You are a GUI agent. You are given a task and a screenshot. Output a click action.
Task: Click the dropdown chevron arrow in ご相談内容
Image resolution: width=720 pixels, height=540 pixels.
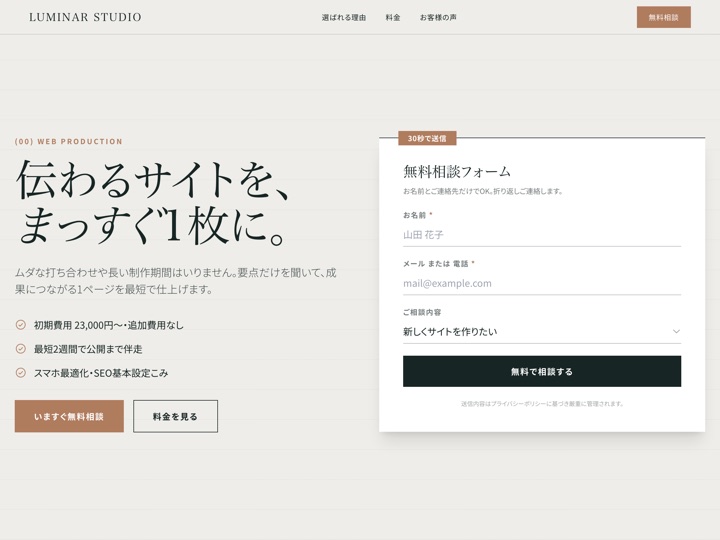(676, 332)
